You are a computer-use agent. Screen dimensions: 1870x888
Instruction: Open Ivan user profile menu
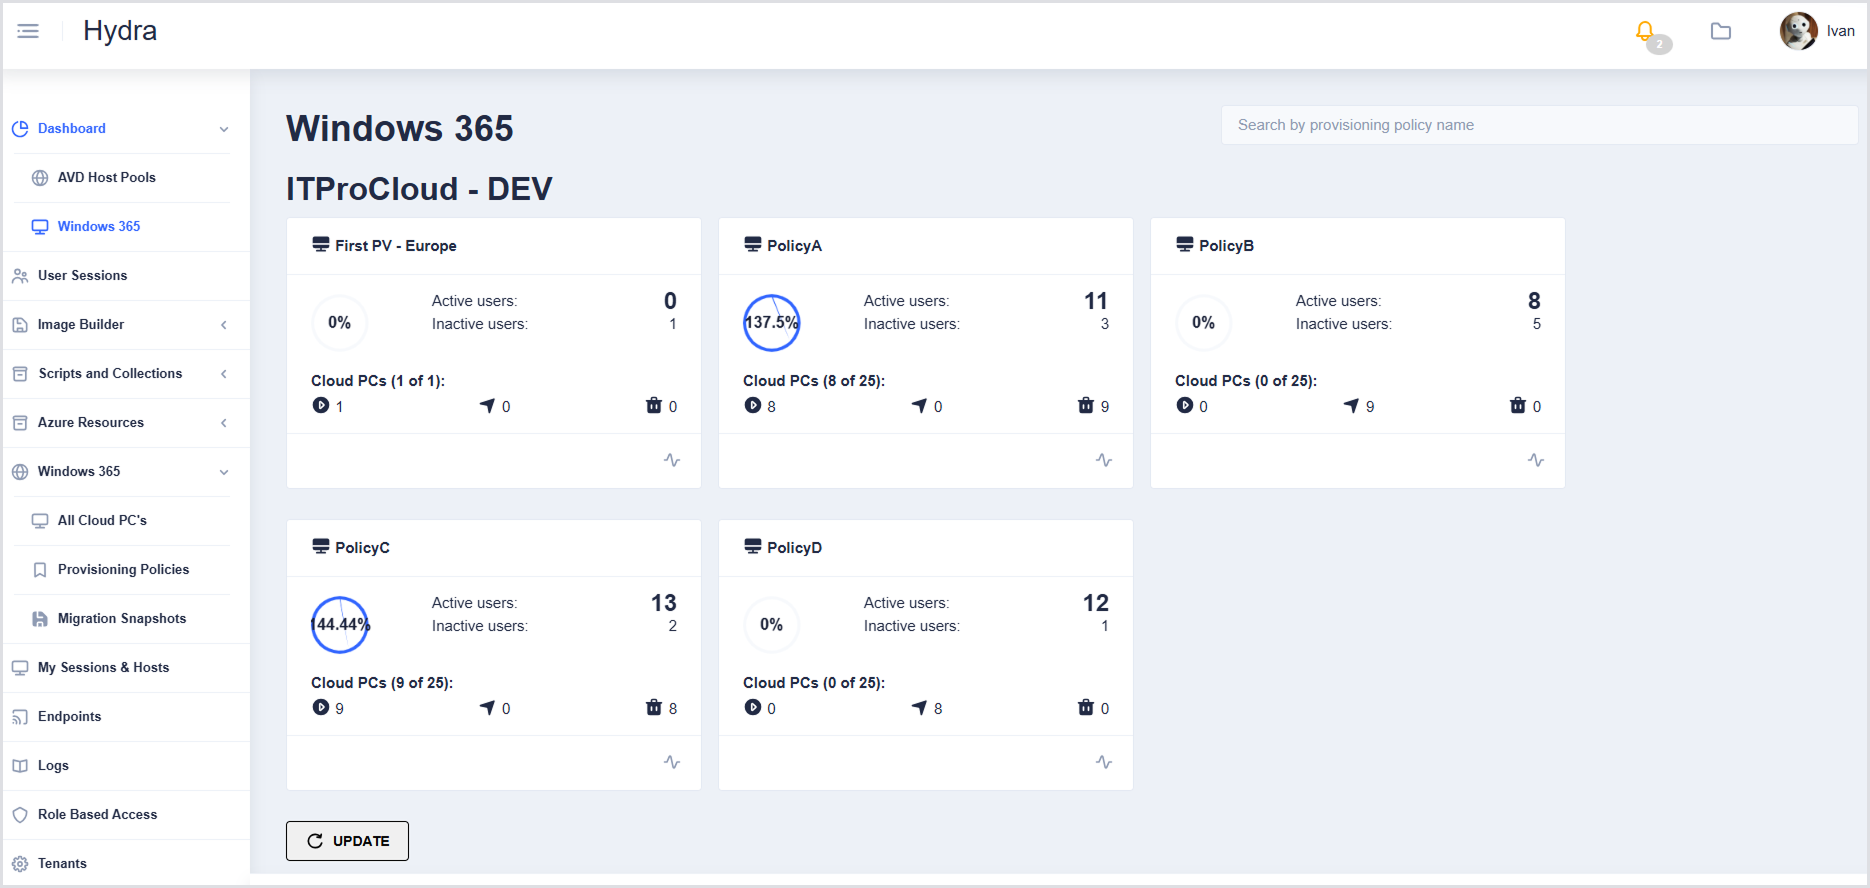coord(1817,32)
